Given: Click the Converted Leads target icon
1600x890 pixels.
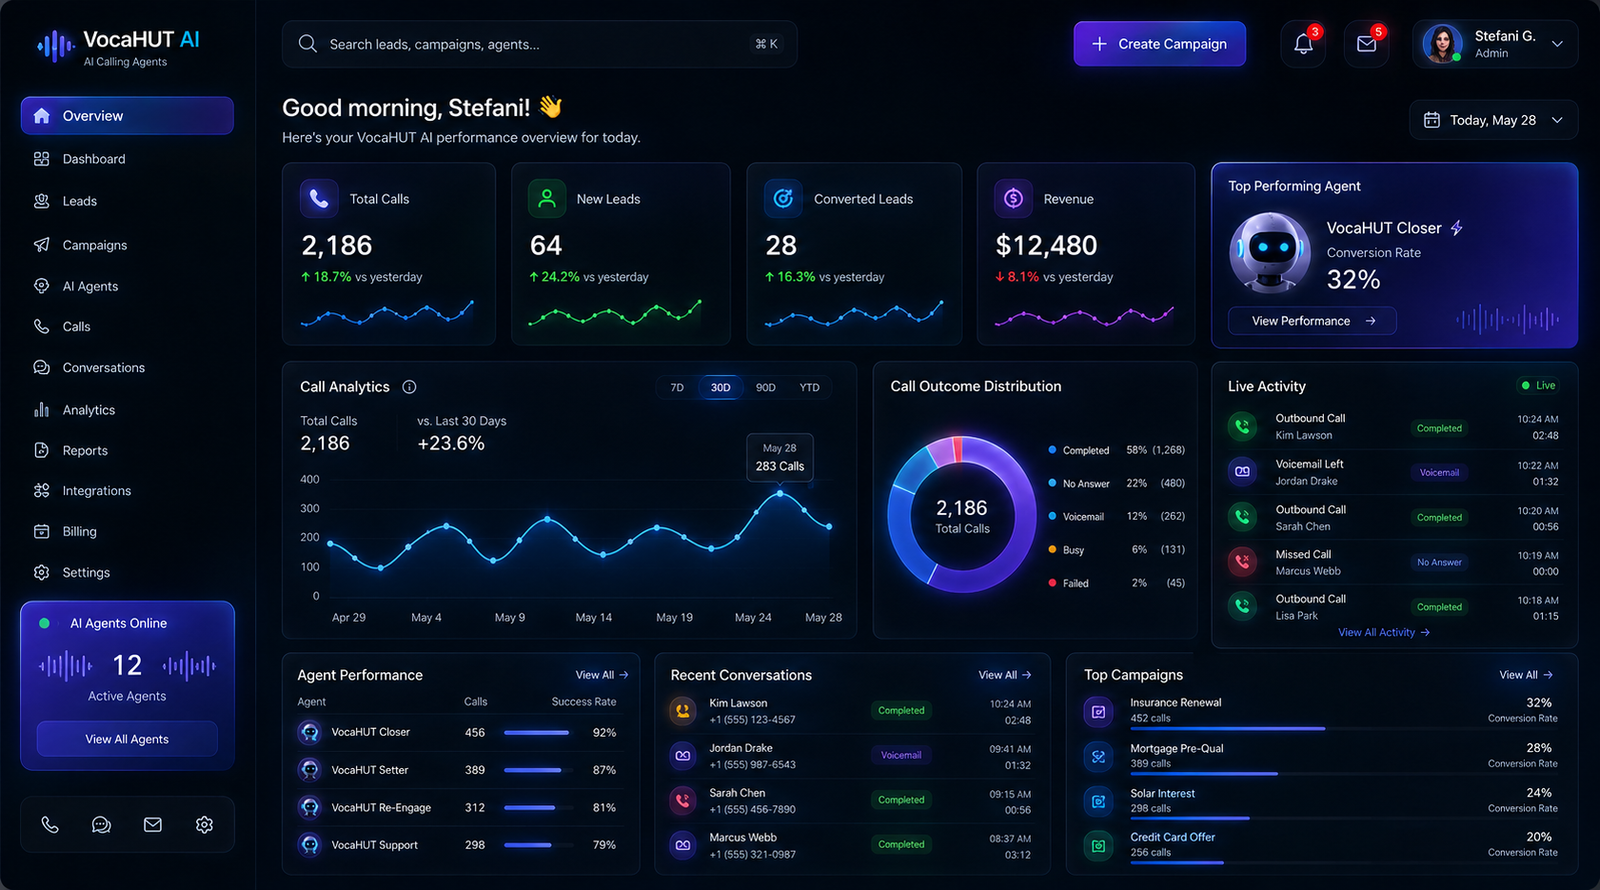Looking at the screenshot, I should coord(784,198).
